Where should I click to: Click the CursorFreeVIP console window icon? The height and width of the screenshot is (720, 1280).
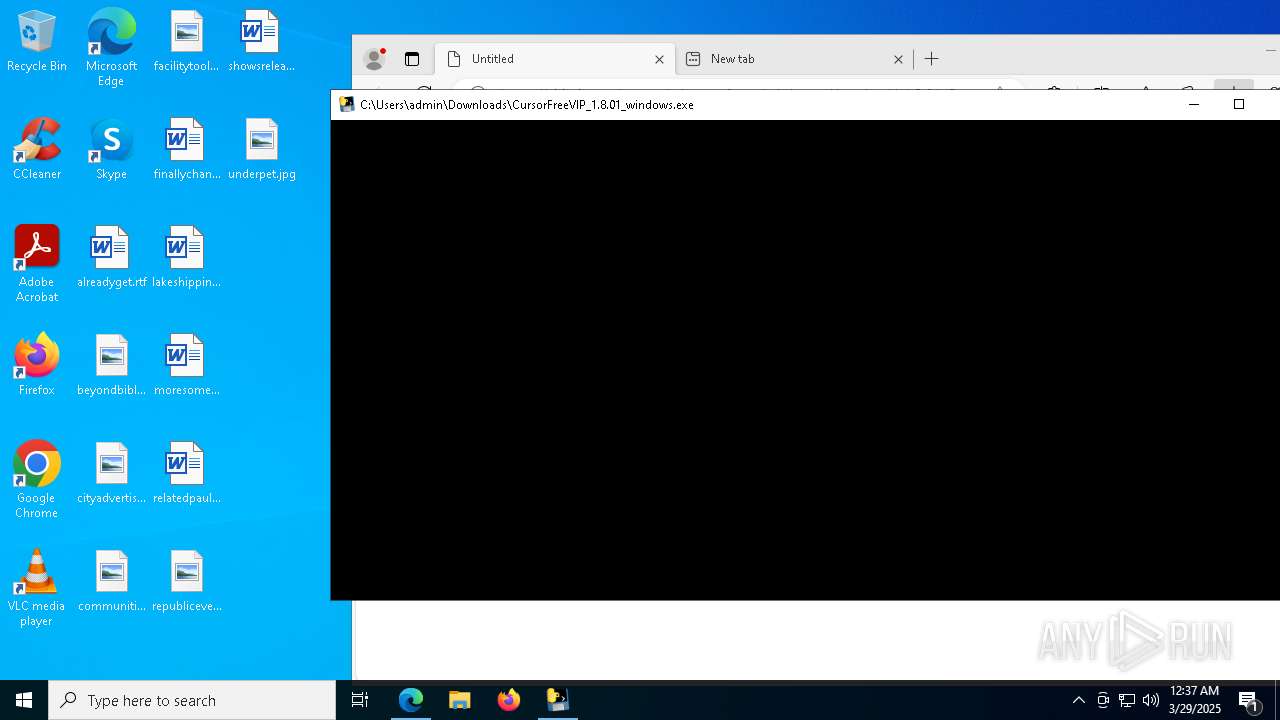[x=347, y=104]
